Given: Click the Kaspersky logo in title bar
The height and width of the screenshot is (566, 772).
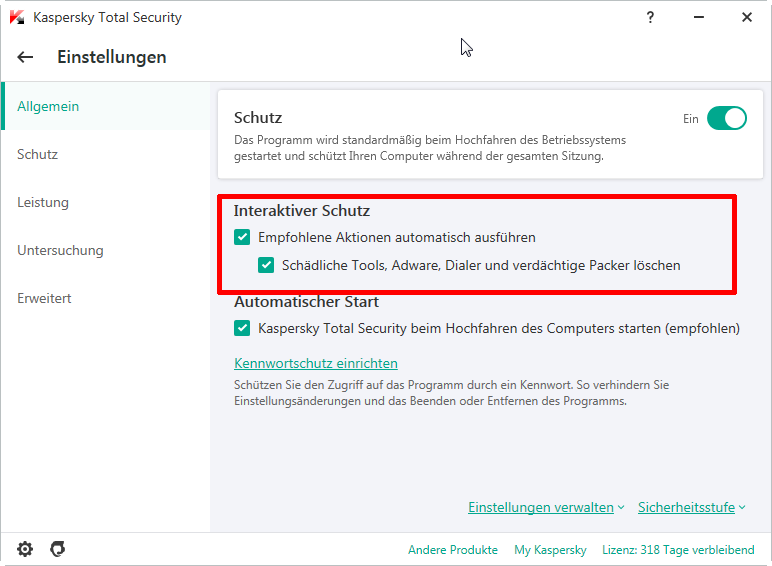Looking at the screenshot, I should point(17,17).
